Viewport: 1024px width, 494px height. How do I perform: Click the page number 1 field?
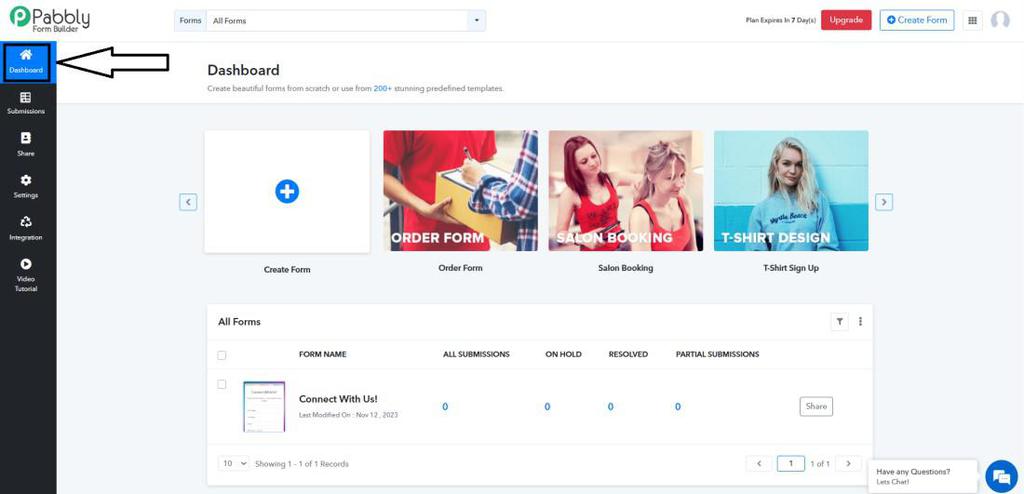(791, 463)
